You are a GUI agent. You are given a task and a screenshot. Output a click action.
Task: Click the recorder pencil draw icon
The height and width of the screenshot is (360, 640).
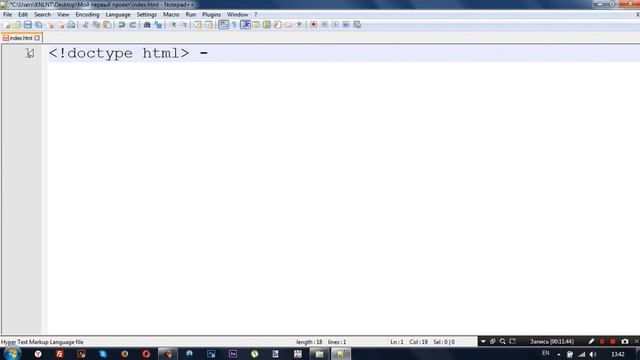[x=591, y=341]
